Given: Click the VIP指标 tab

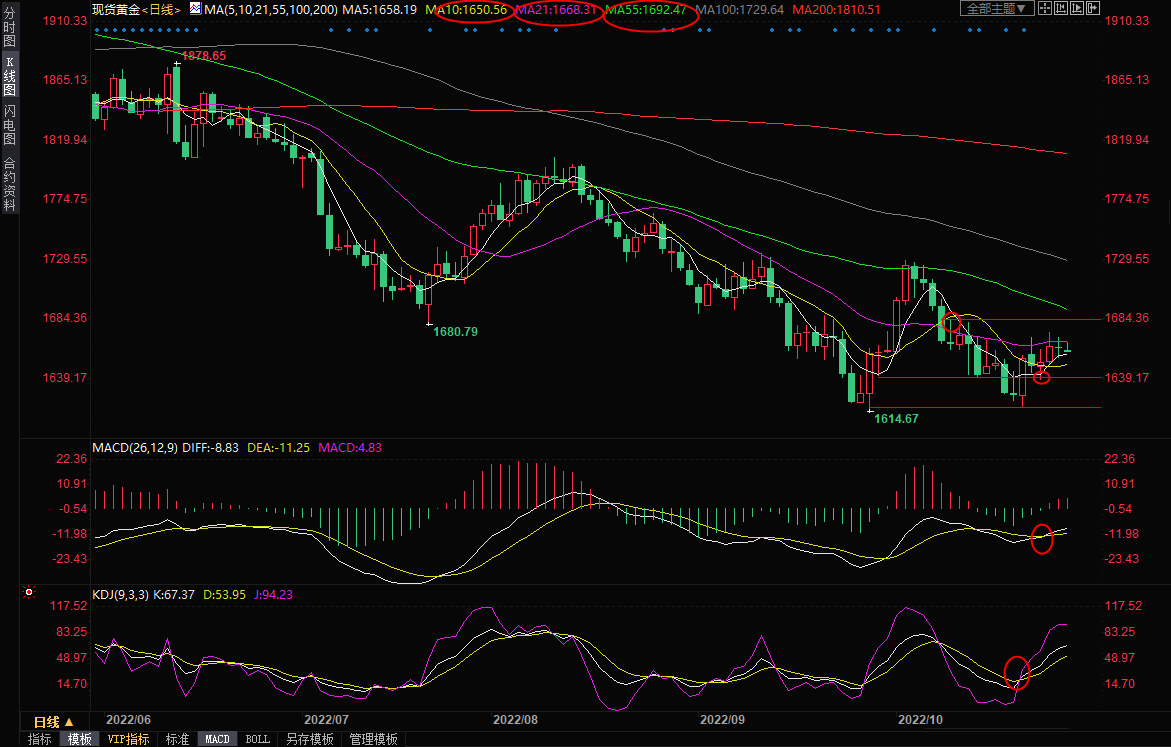Looking at the screenshot, I should [x=128, y=739].
